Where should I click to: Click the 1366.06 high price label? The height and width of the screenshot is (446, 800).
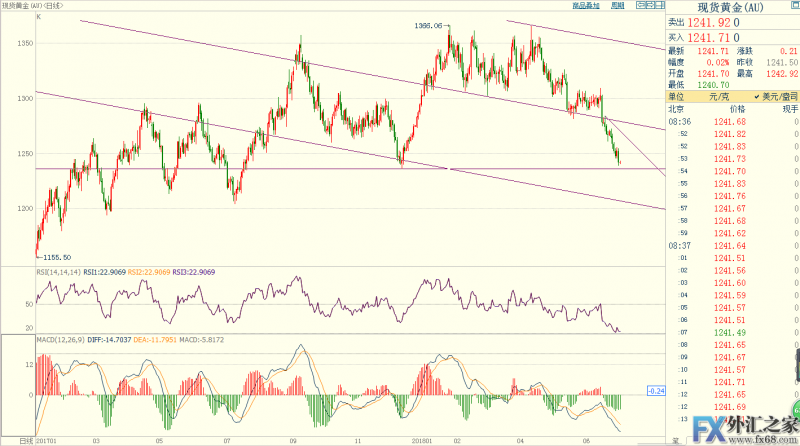coord(428,25)
